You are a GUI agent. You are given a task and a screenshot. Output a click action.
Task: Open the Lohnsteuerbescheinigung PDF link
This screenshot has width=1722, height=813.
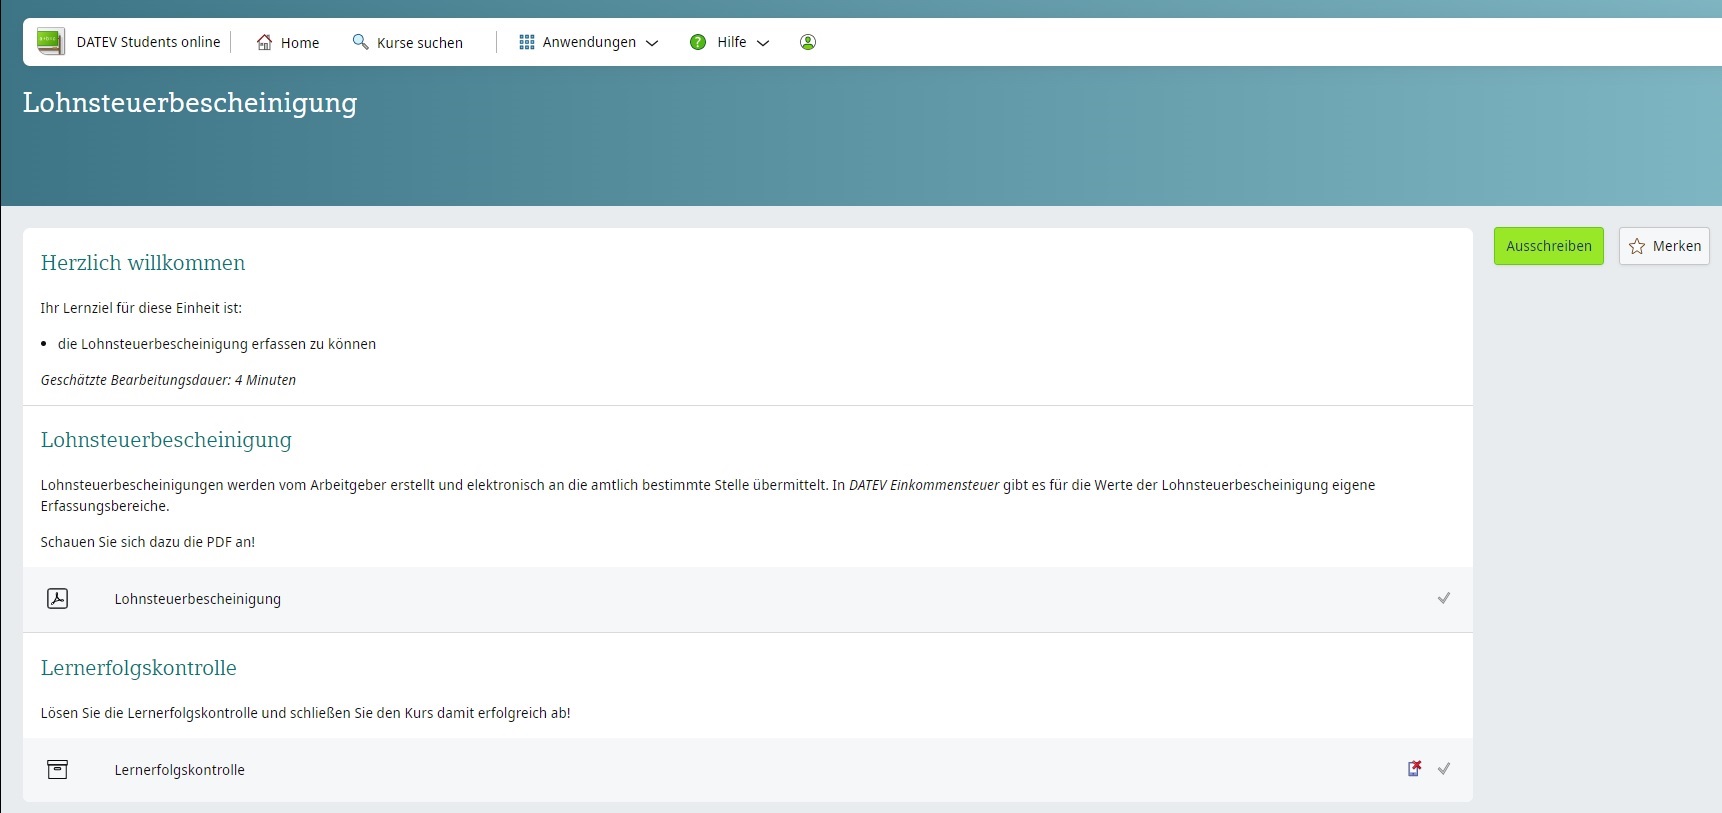[197, 599]
